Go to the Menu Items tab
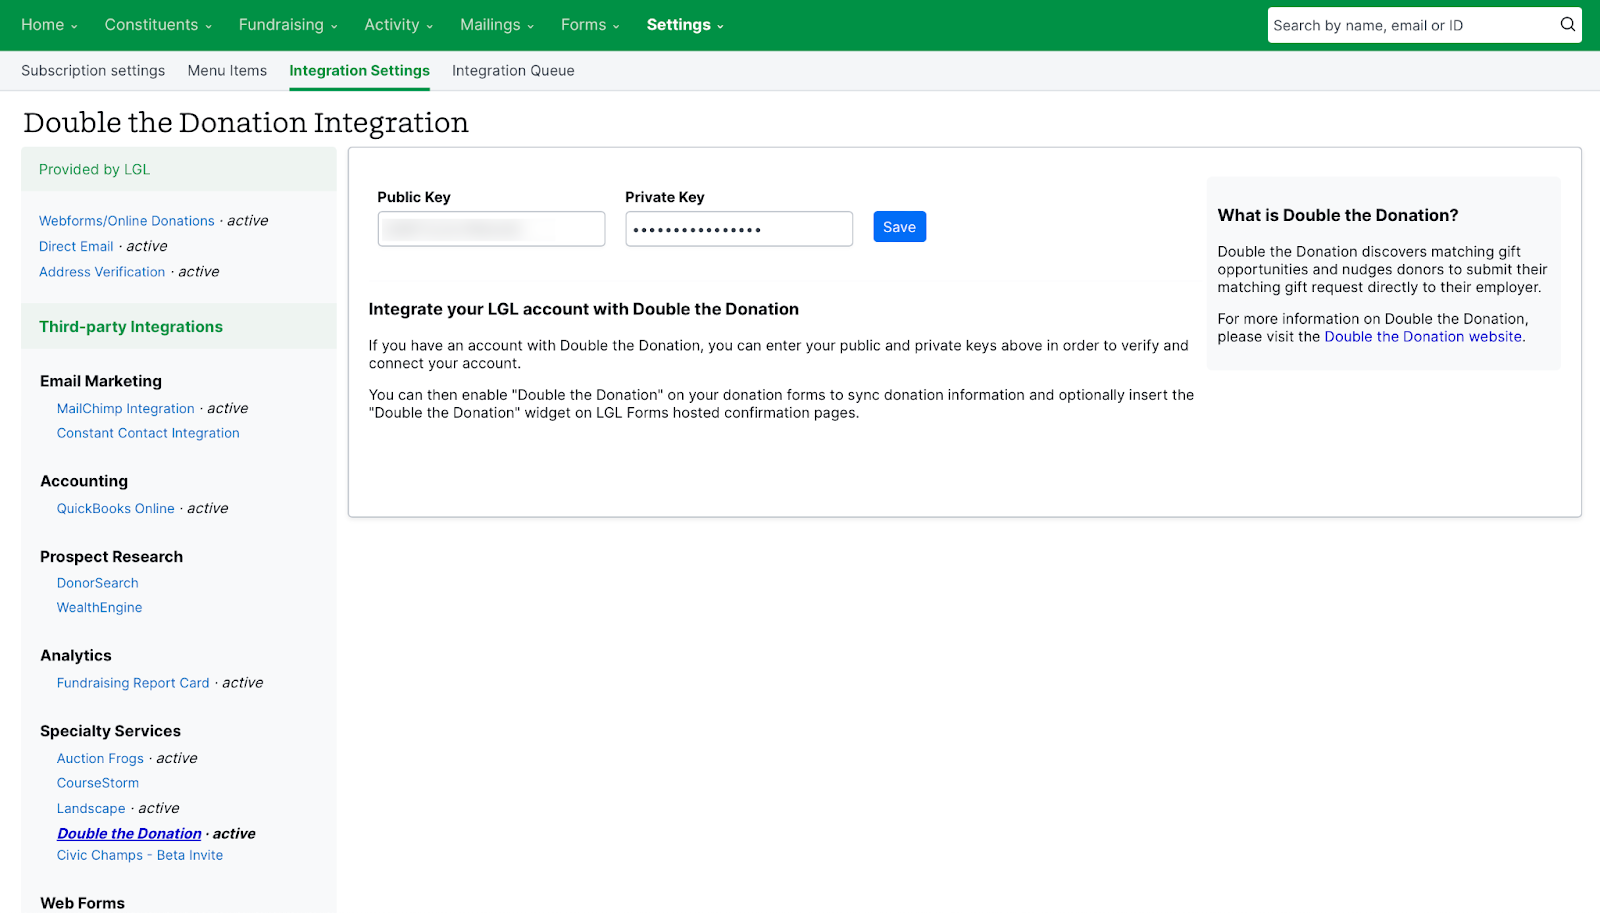Viewport: 1600px width, 913px height. 227,71
